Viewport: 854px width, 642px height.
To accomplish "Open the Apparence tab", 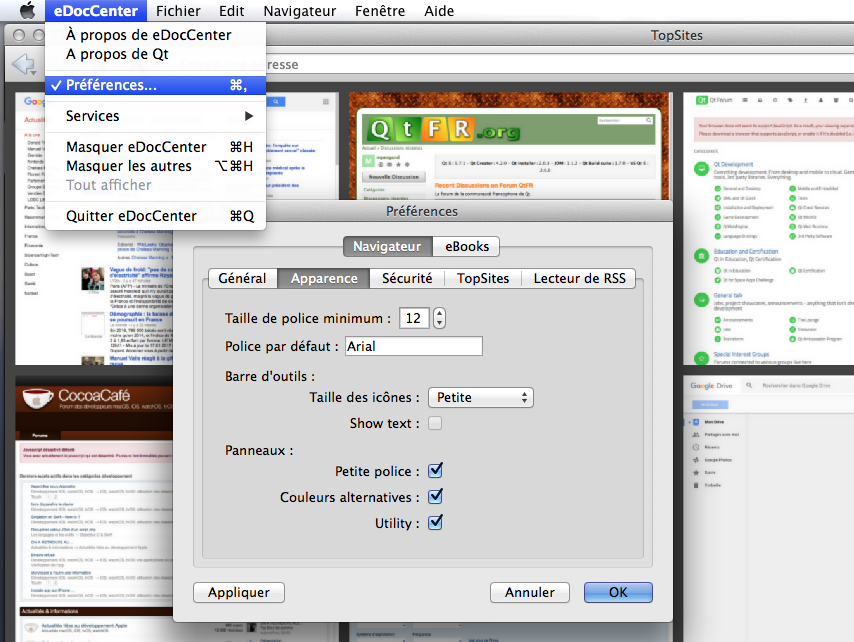I will tap(324, 278).
